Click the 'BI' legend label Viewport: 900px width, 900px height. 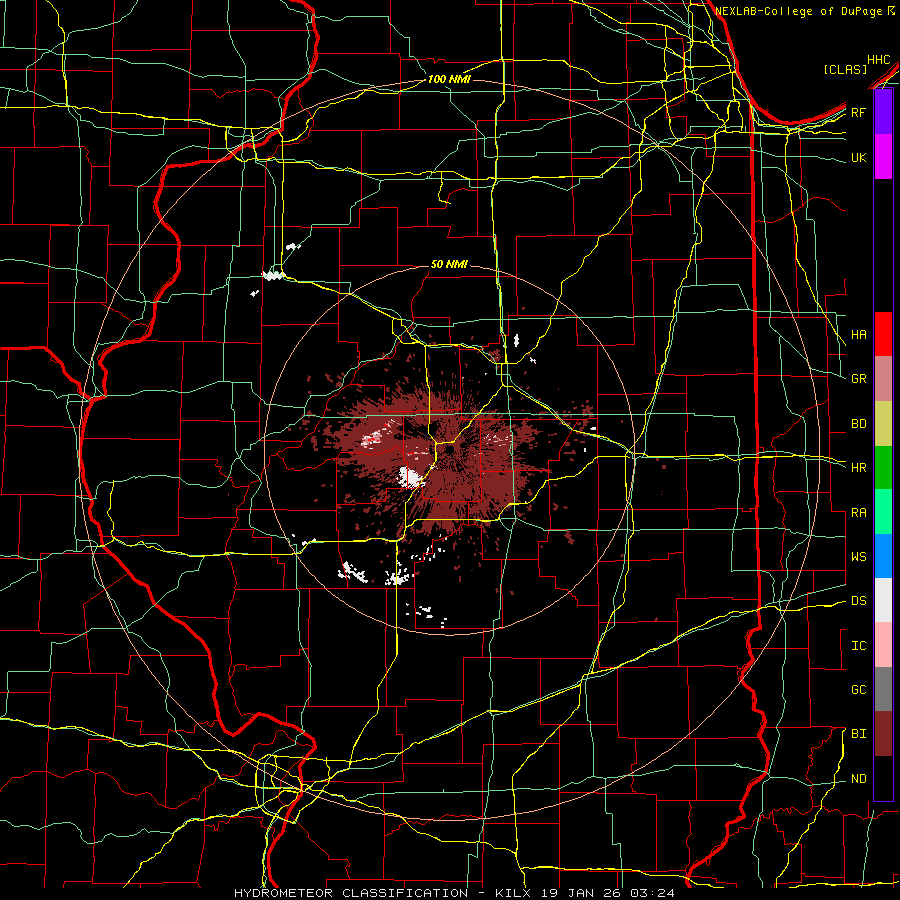pyautogui.click(x=858, y=734)
